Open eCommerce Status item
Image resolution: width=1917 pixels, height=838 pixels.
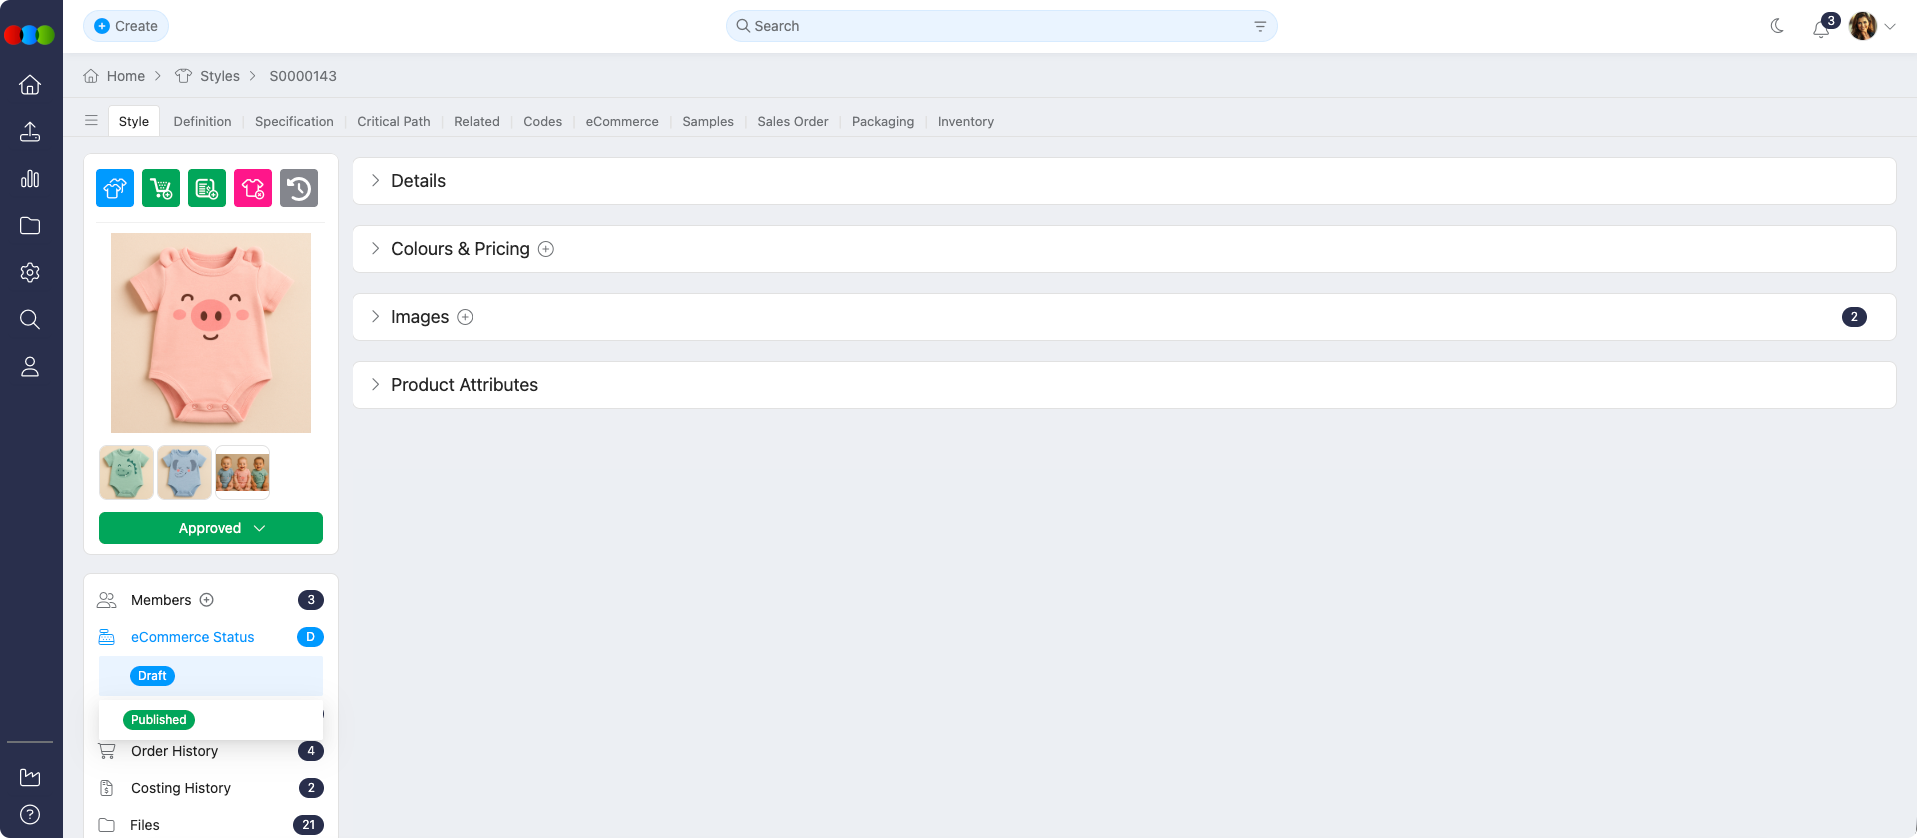192,637
